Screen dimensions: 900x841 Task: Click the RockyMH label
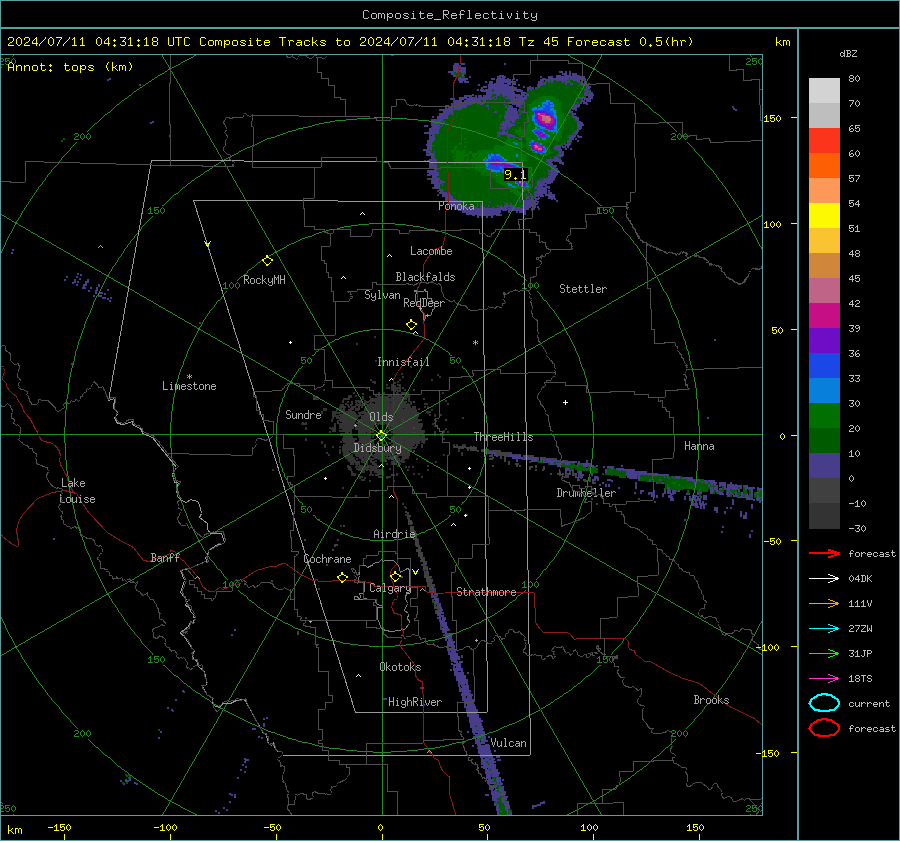pos(264,280)
